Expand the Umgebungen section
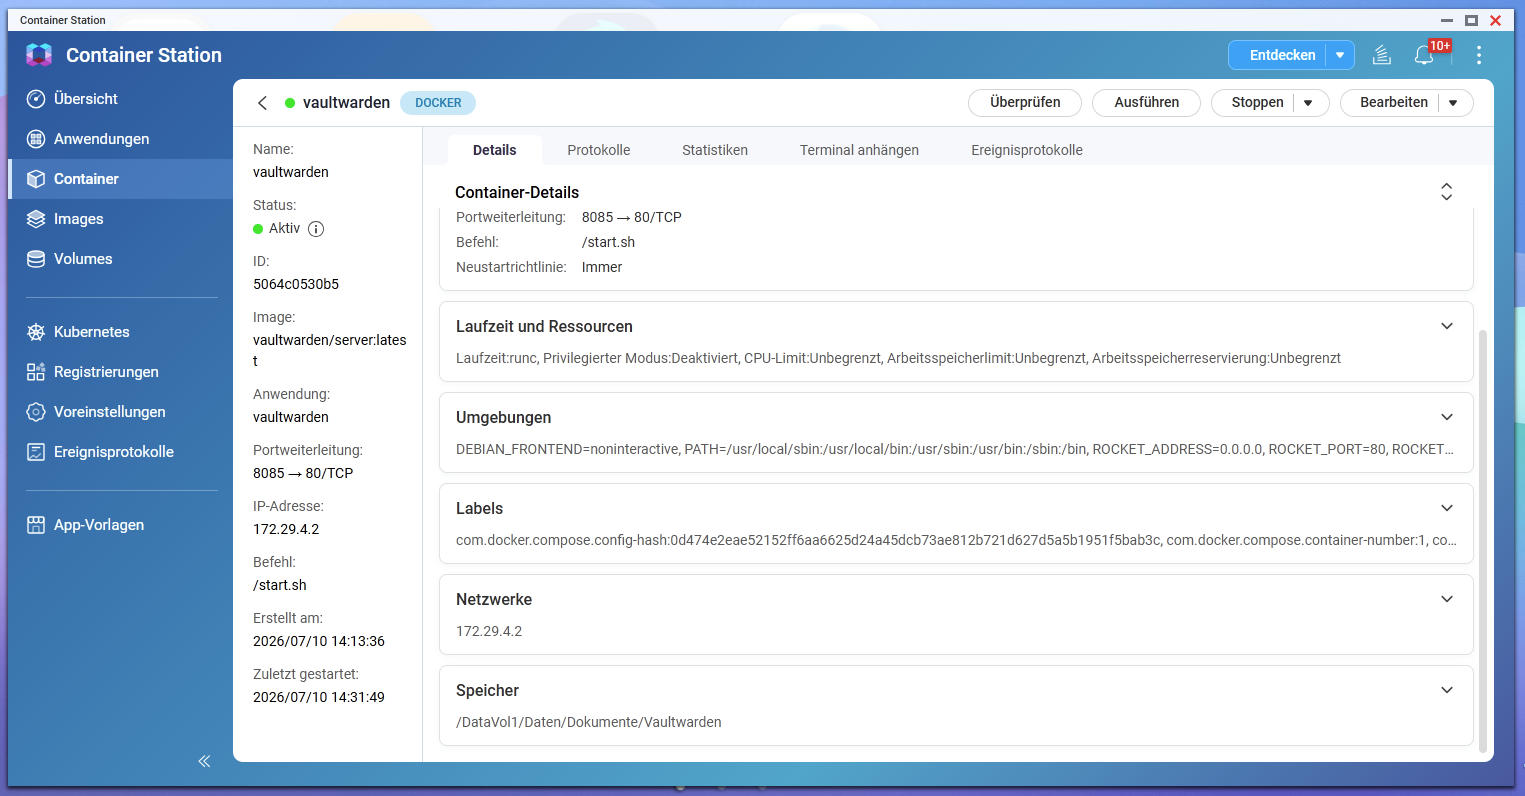 tap(1447, 417)
